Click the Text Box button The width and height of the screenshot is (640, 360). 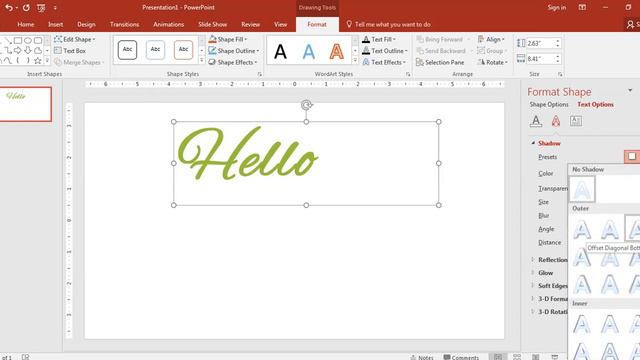(x=70, y=51)
